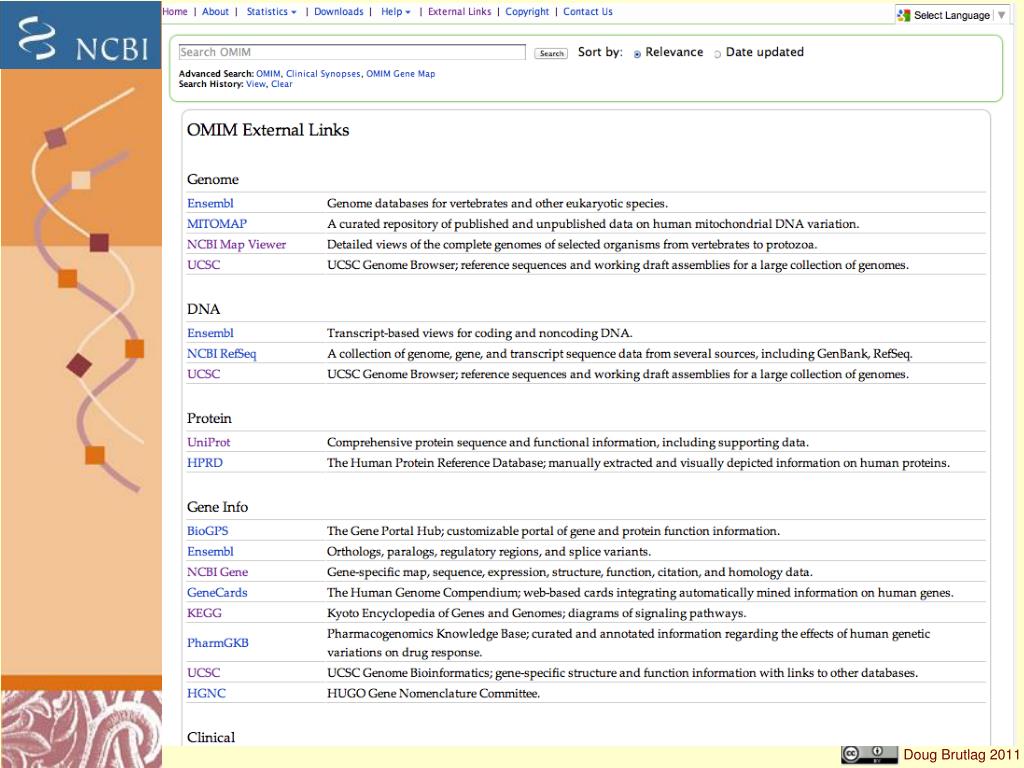Open the External Links menu item
The image size is (1024, 768).
pyautogui.click(x=459, y=12)
